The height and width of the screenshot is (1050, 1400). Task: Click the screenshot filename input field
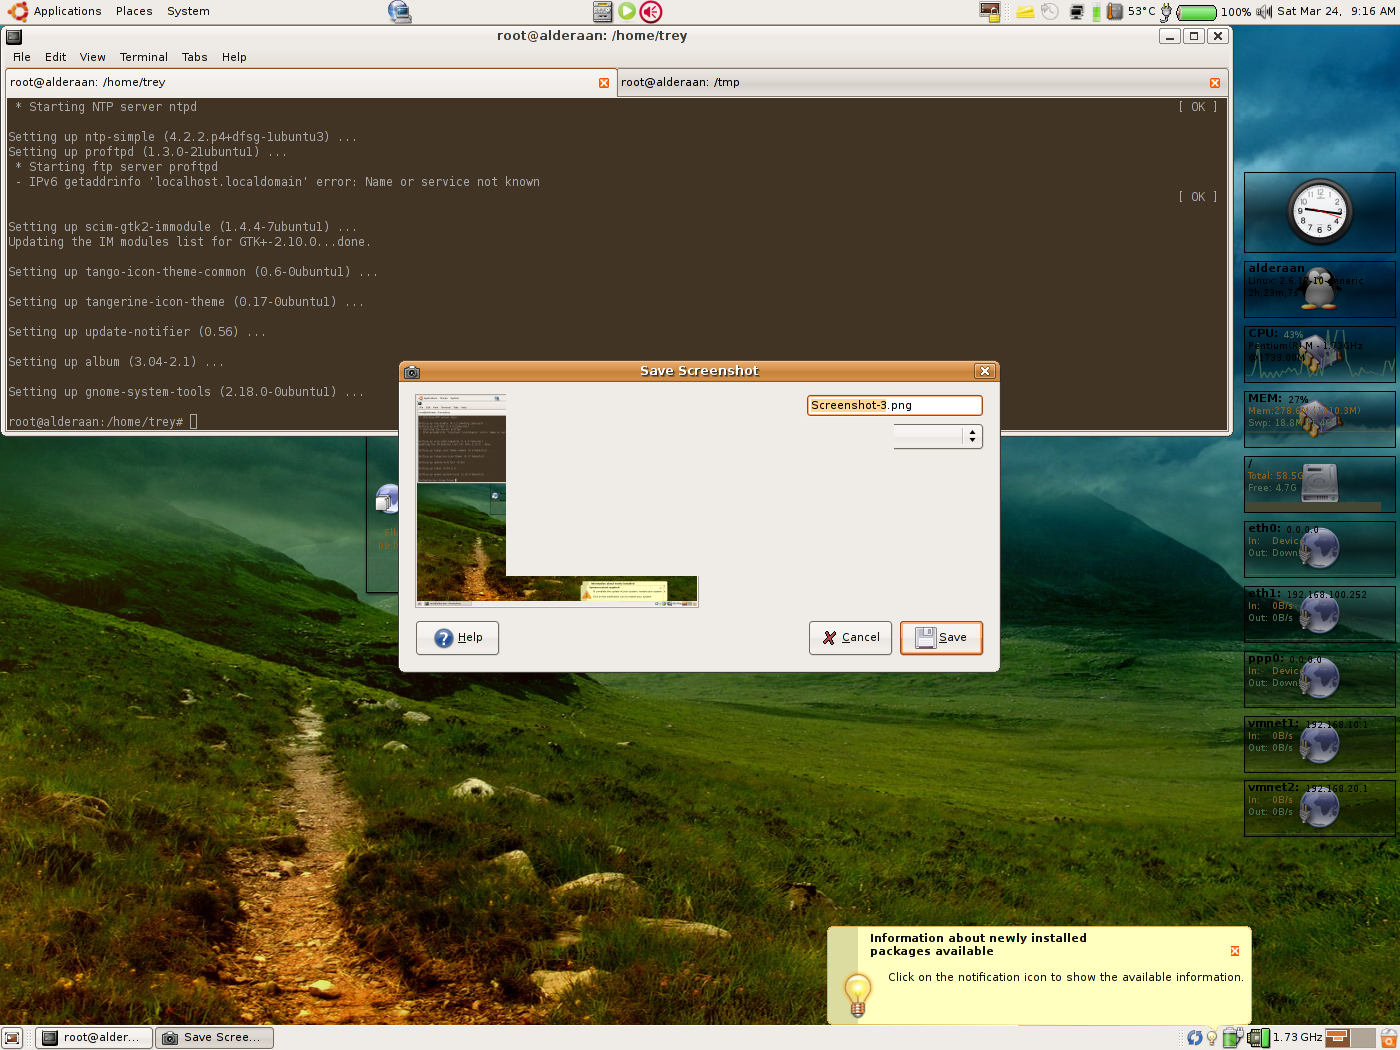(894, 405)
